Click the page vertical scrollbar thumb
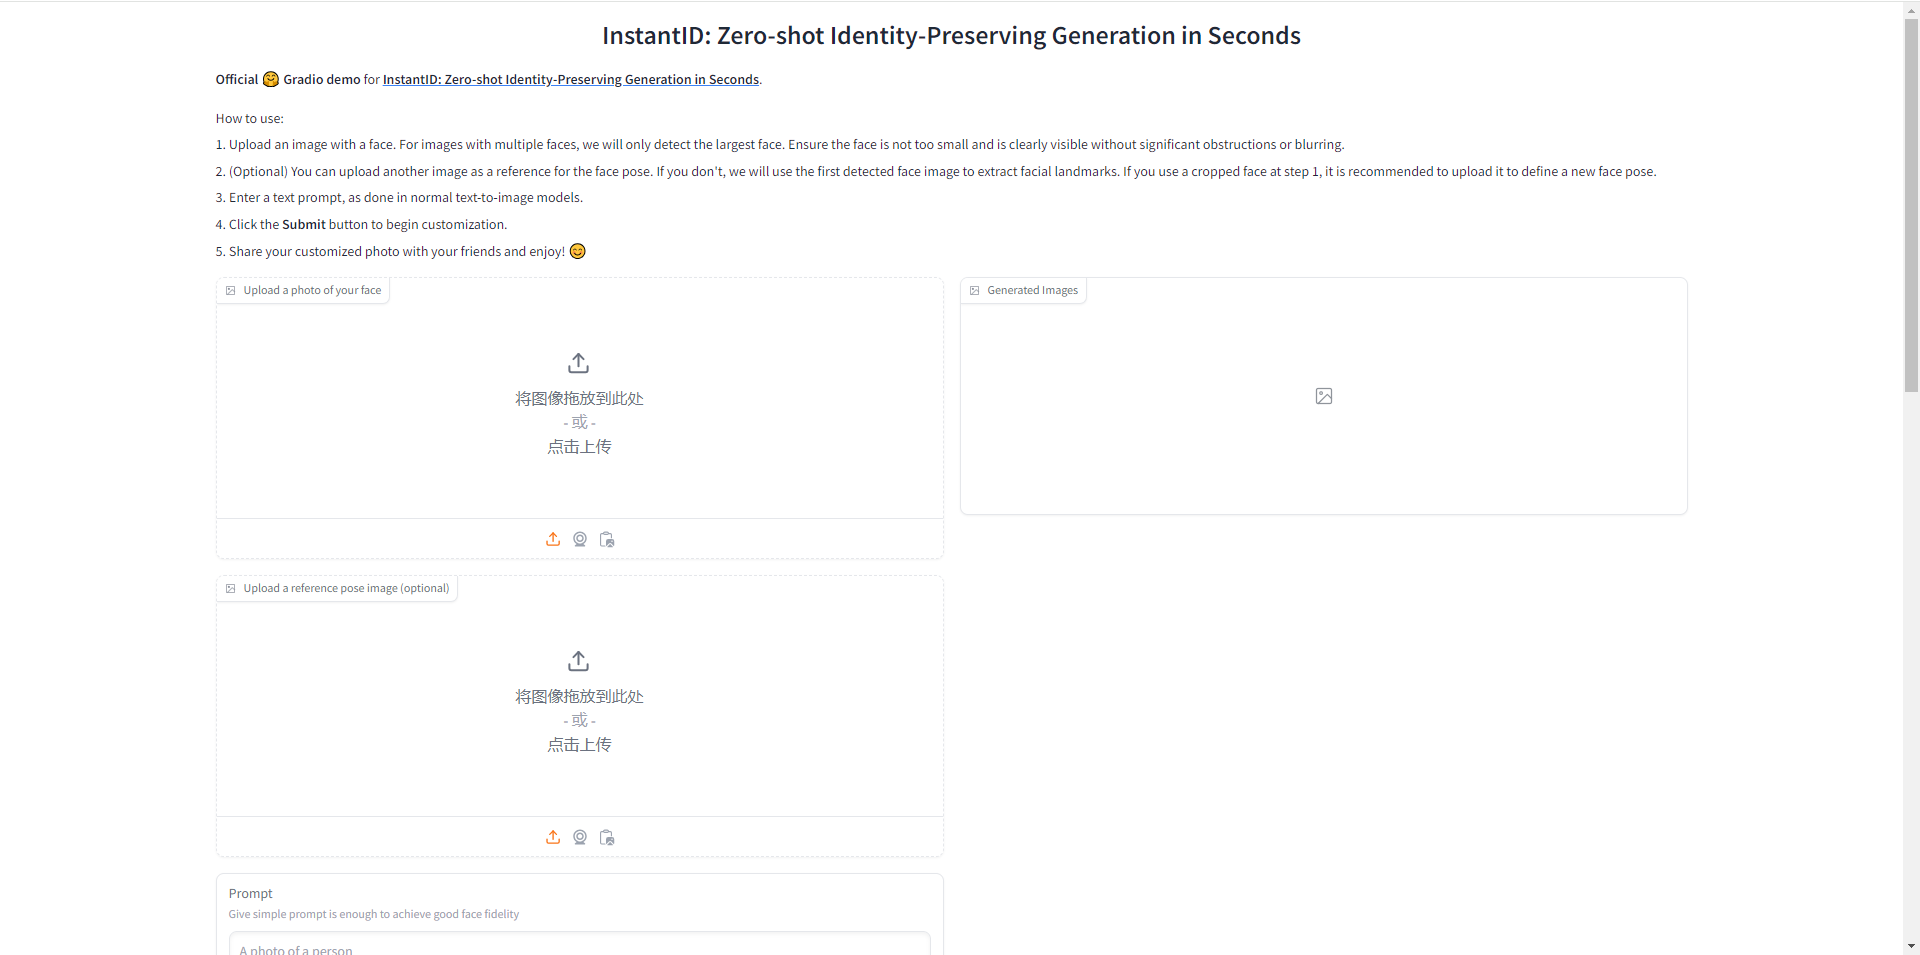Screen dimensions: 1920x955 1911,203
